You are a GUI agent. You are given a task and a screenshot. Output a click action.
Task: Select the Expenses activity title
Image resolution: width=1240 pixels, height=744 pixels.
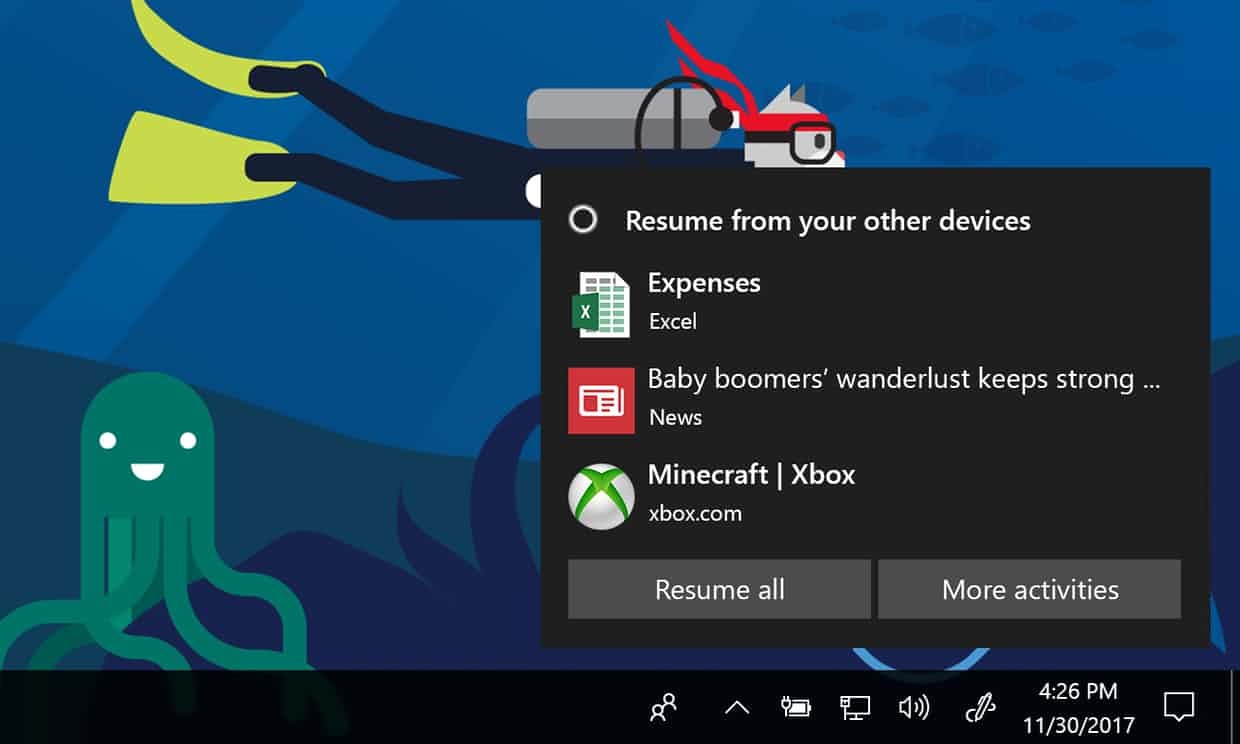click(x=704, y=283)
